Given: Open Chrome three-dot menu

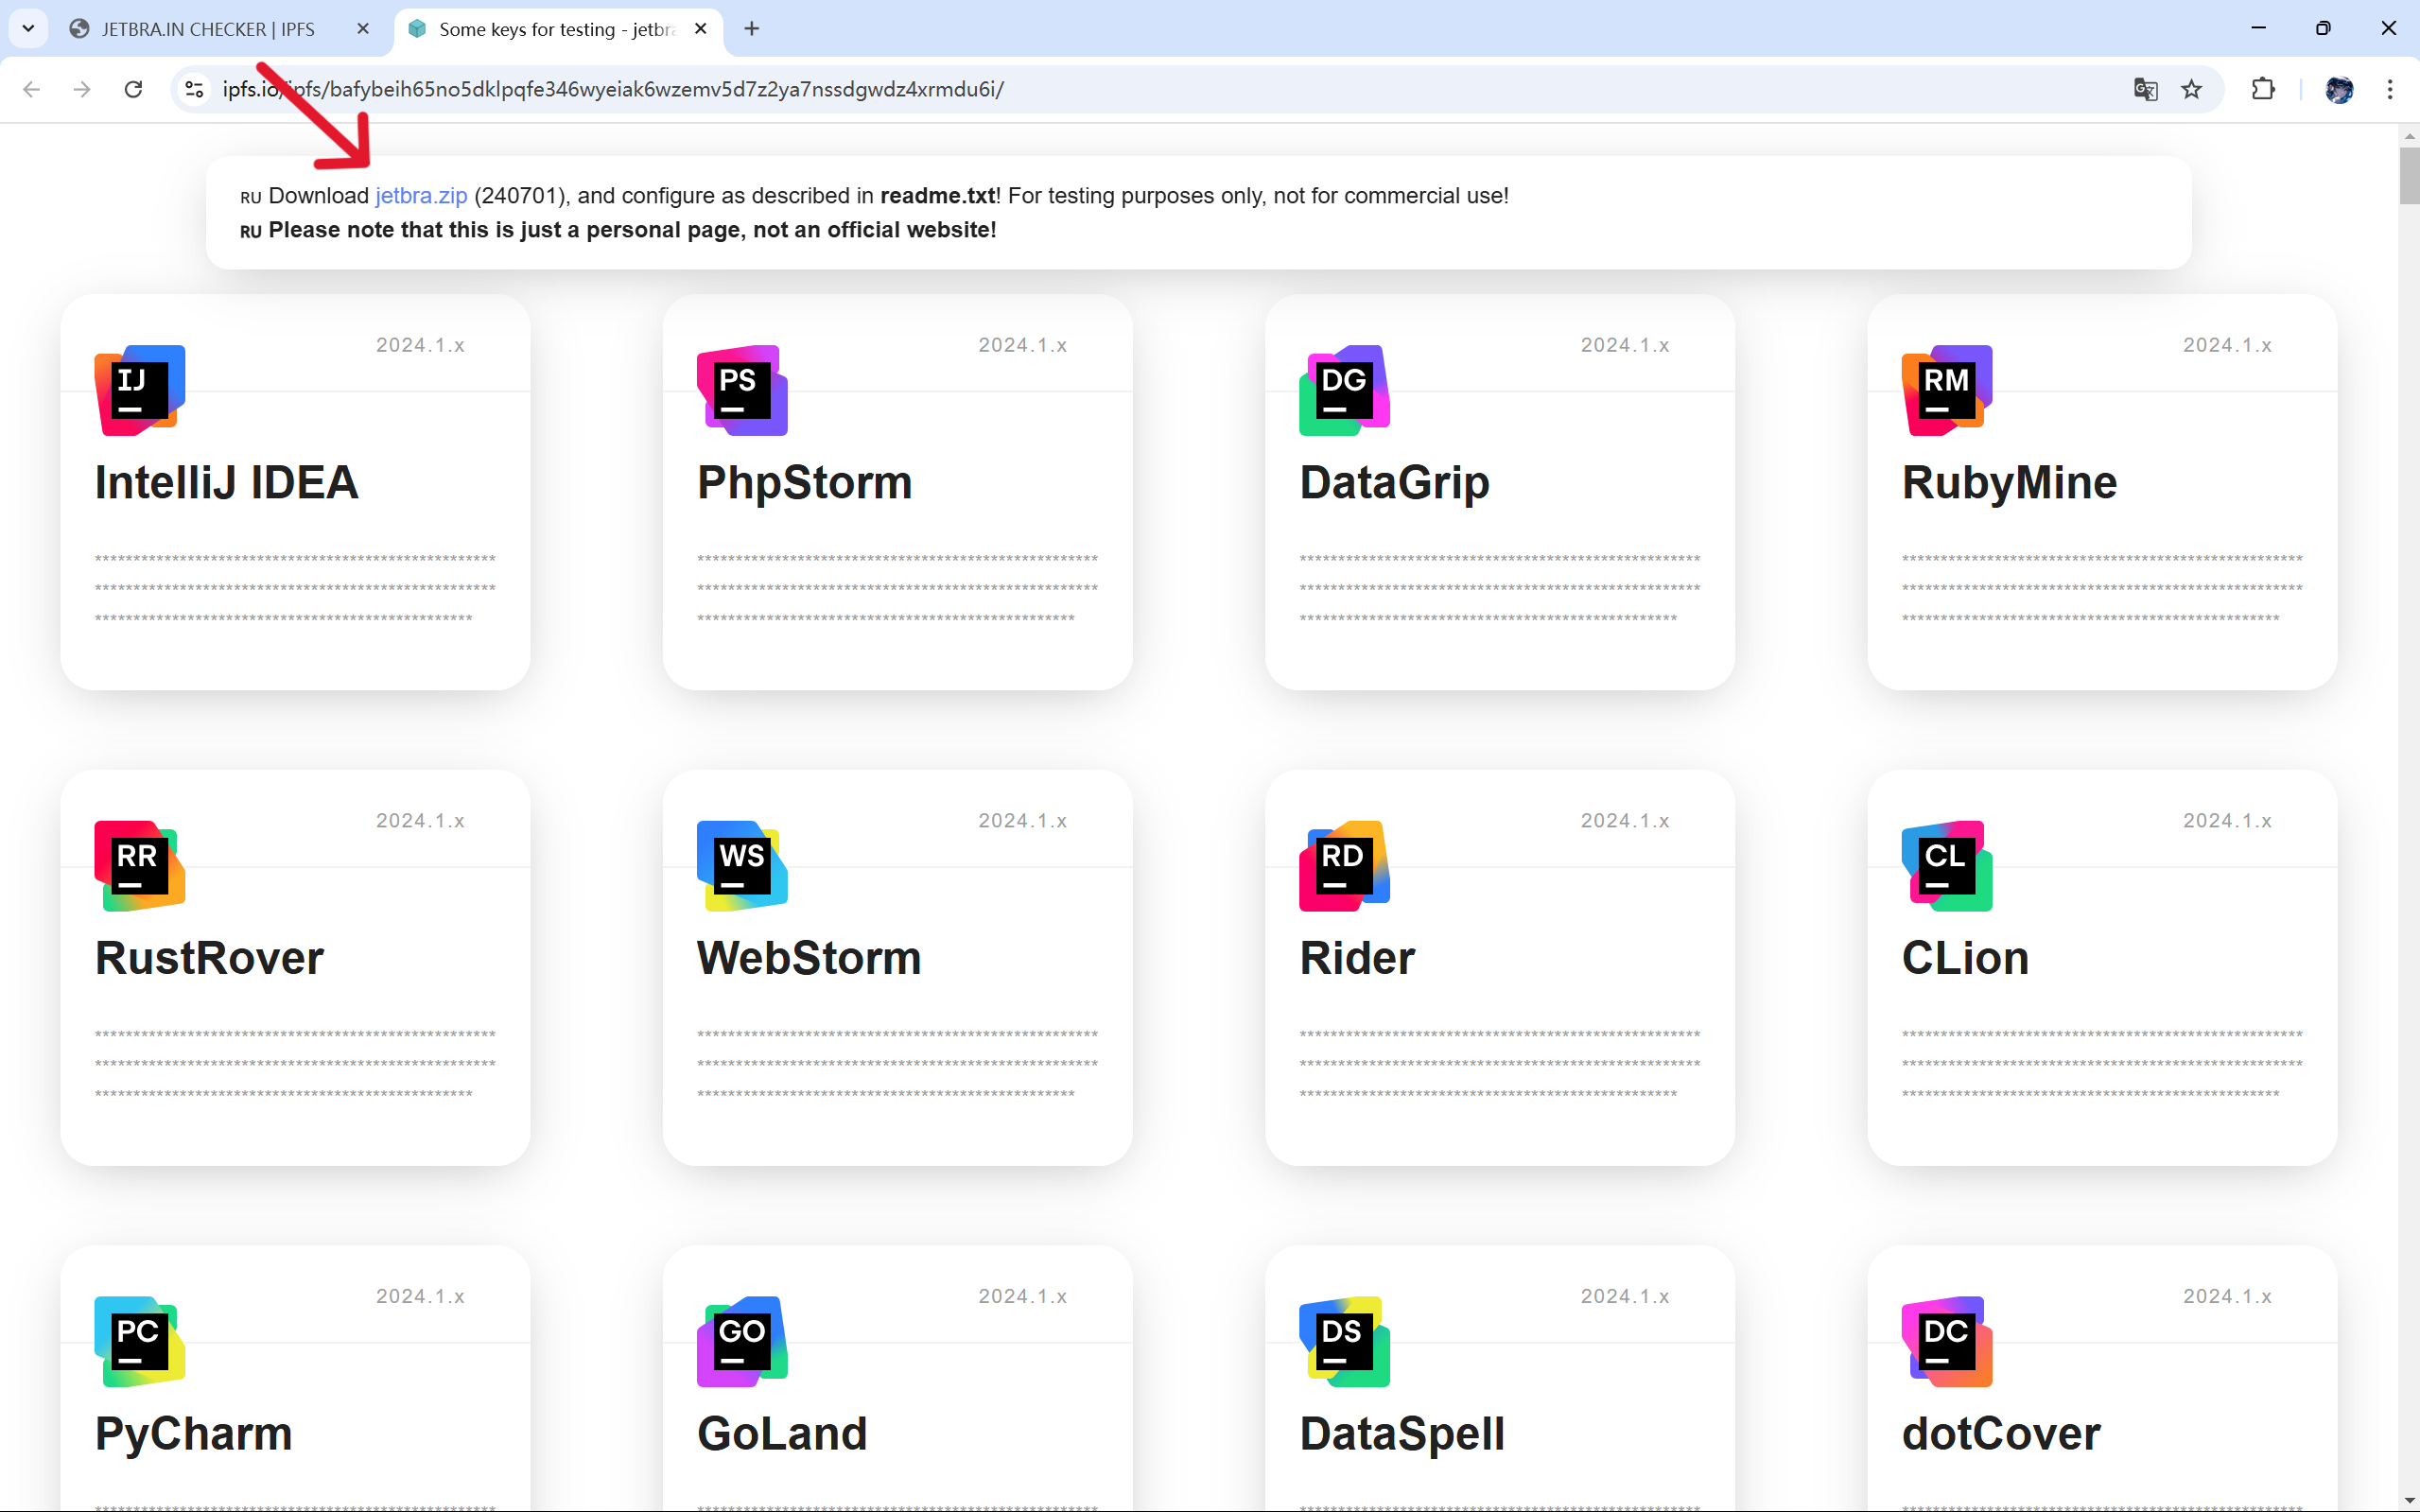Looking at the screenshot, I should point(2390,89).
